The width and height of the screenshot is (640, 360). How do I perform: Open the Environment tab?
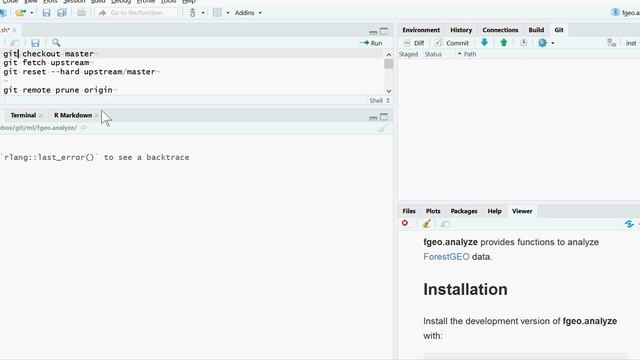(x=421, y=30)
